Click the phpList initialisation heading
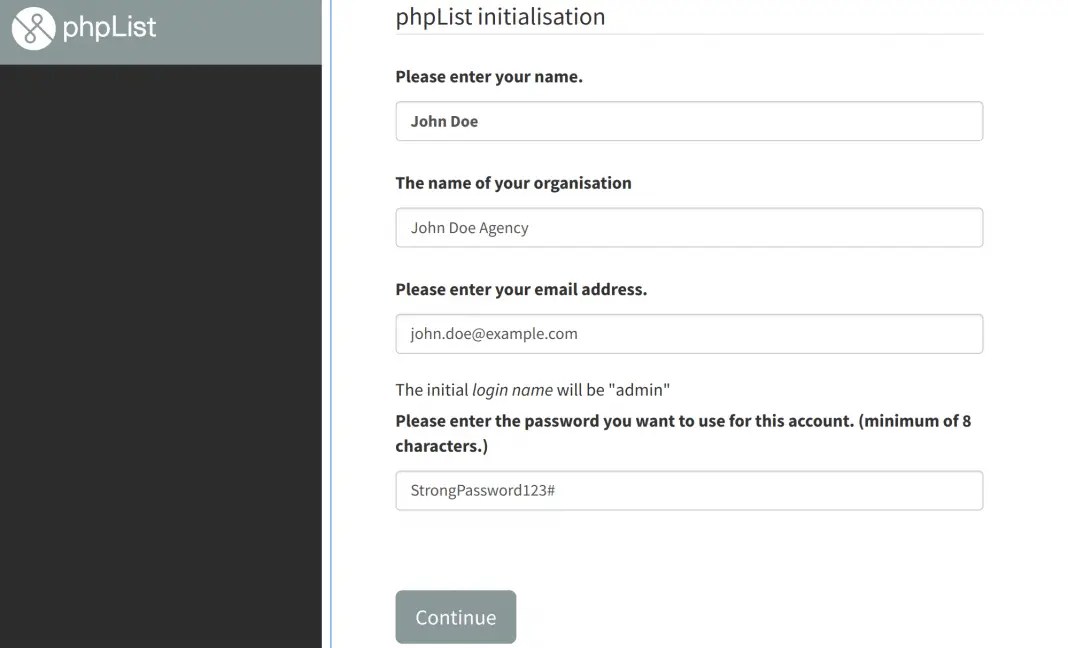 pyautogui.click(x=500, y=16)
